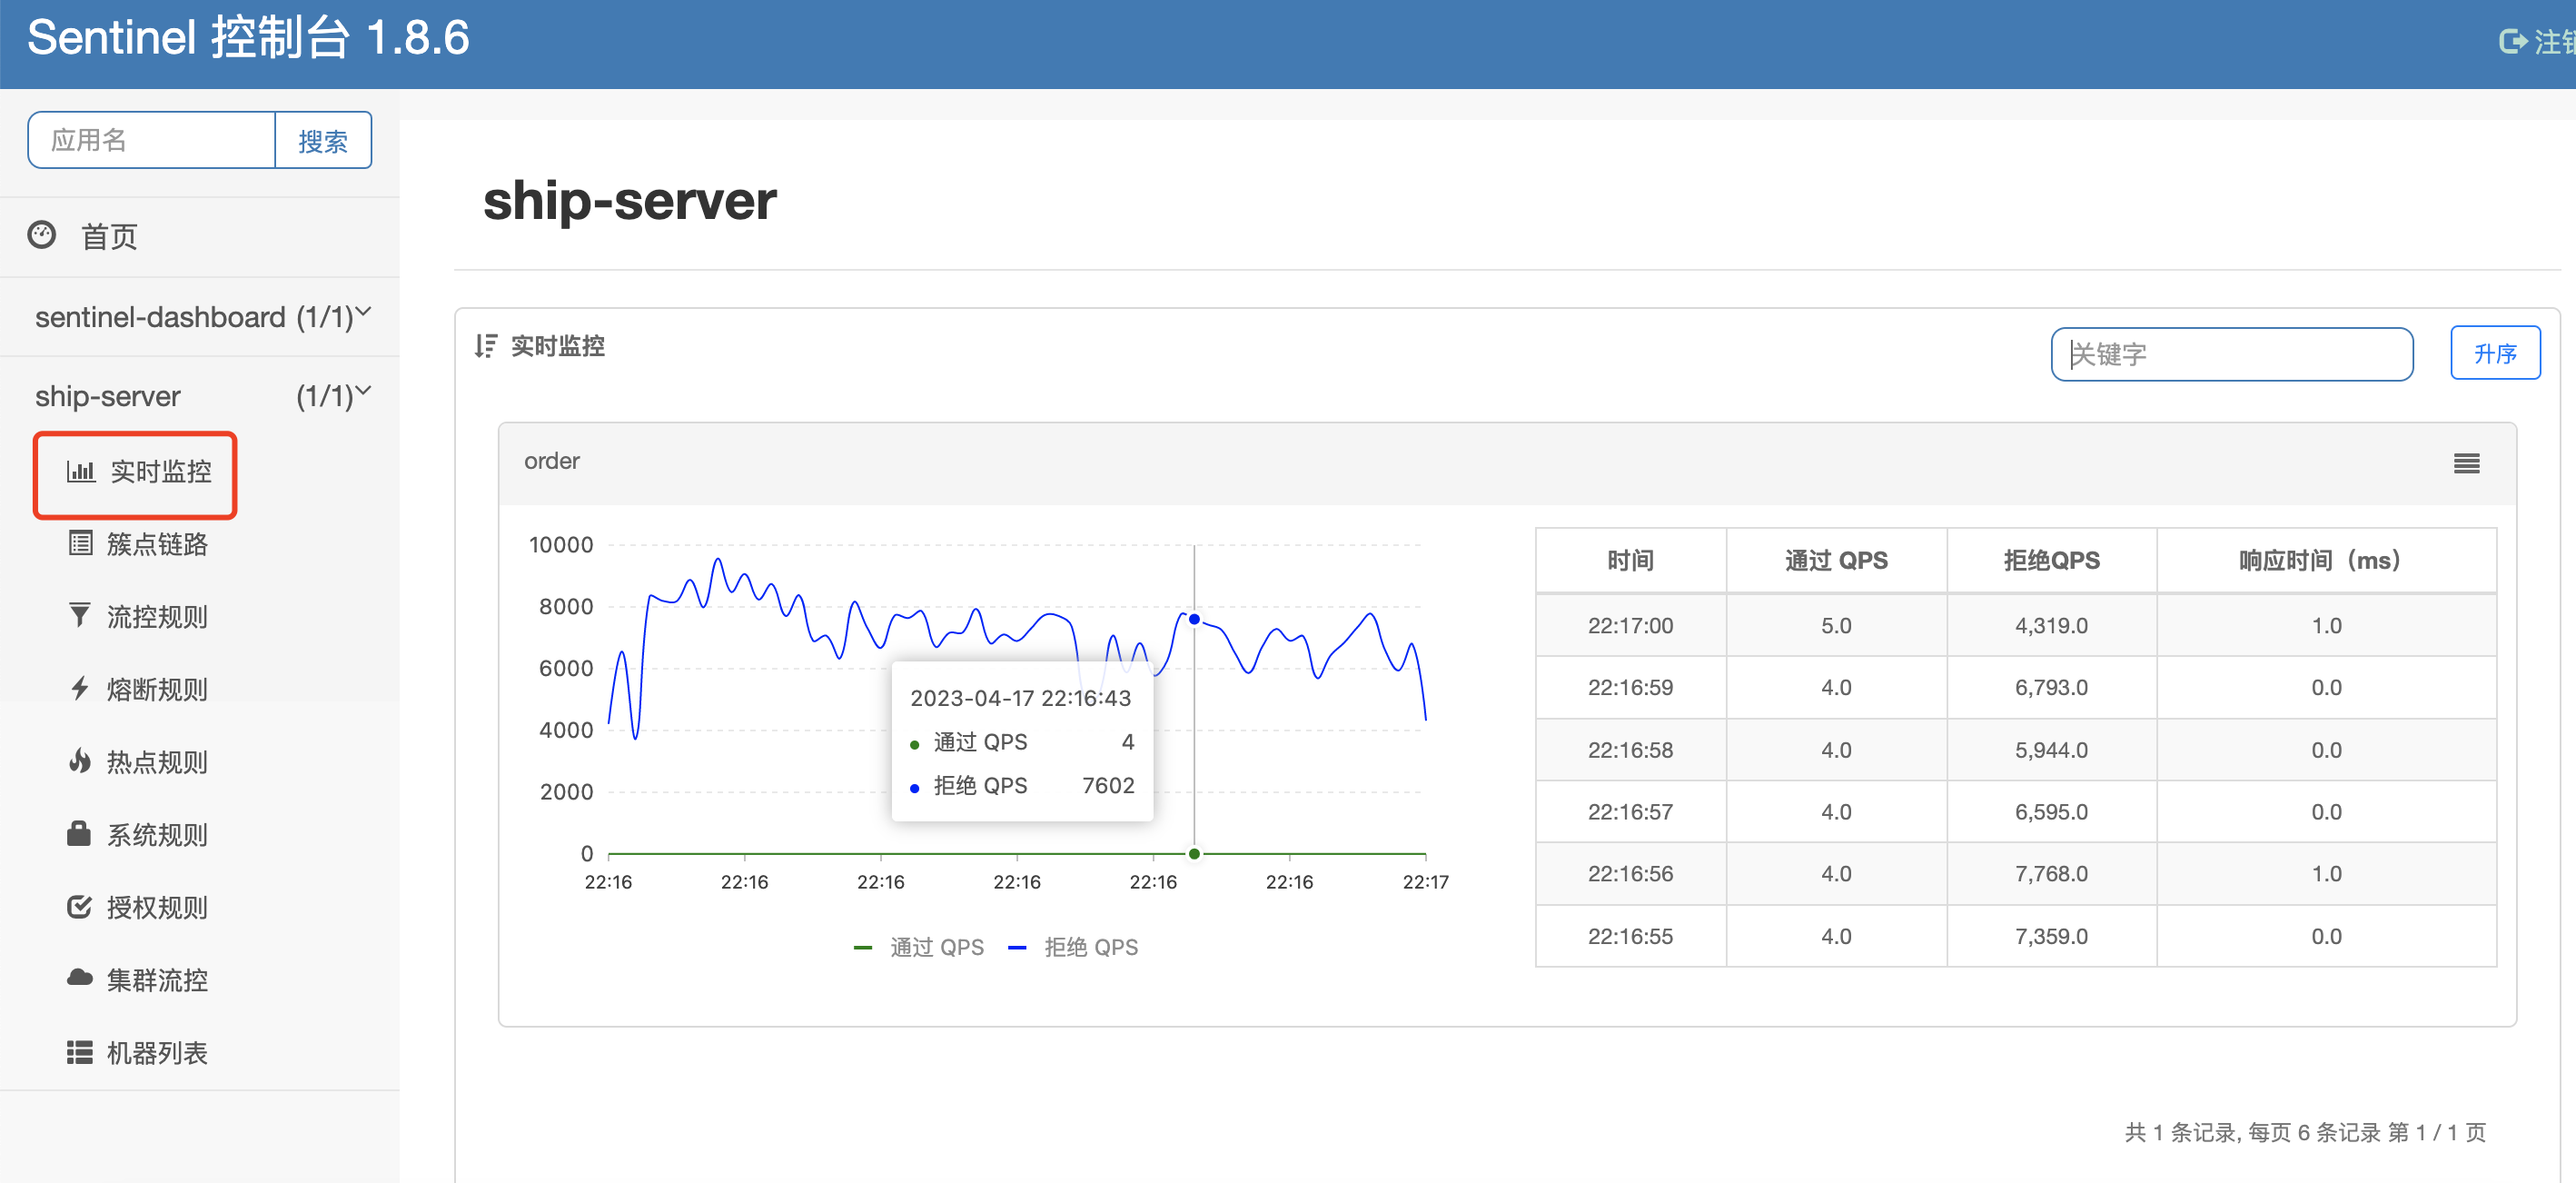
Task: Toggle the 通过 QPS legend series
Action: 918,947
